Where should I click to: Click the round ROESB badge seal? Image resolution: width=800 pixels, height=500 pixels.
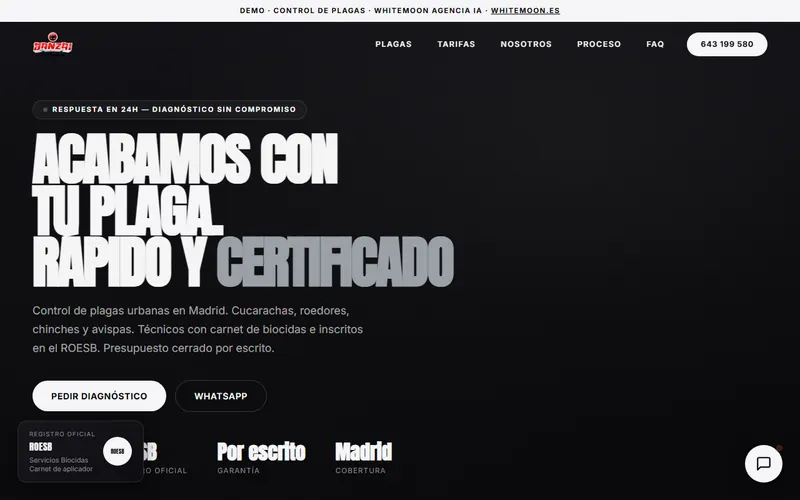tap(117, 451)
